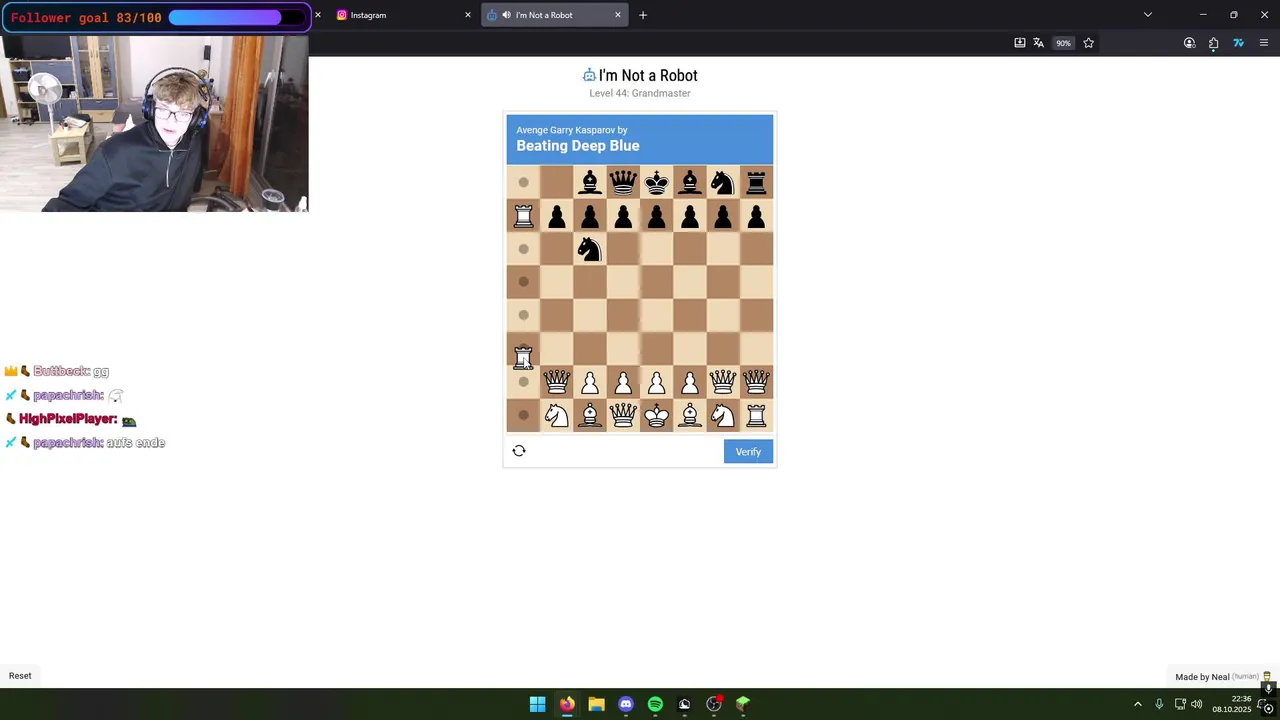Open Spotify from the taskbar
The height and width of the screenshot is (720, 1280).
pos(655,704)
